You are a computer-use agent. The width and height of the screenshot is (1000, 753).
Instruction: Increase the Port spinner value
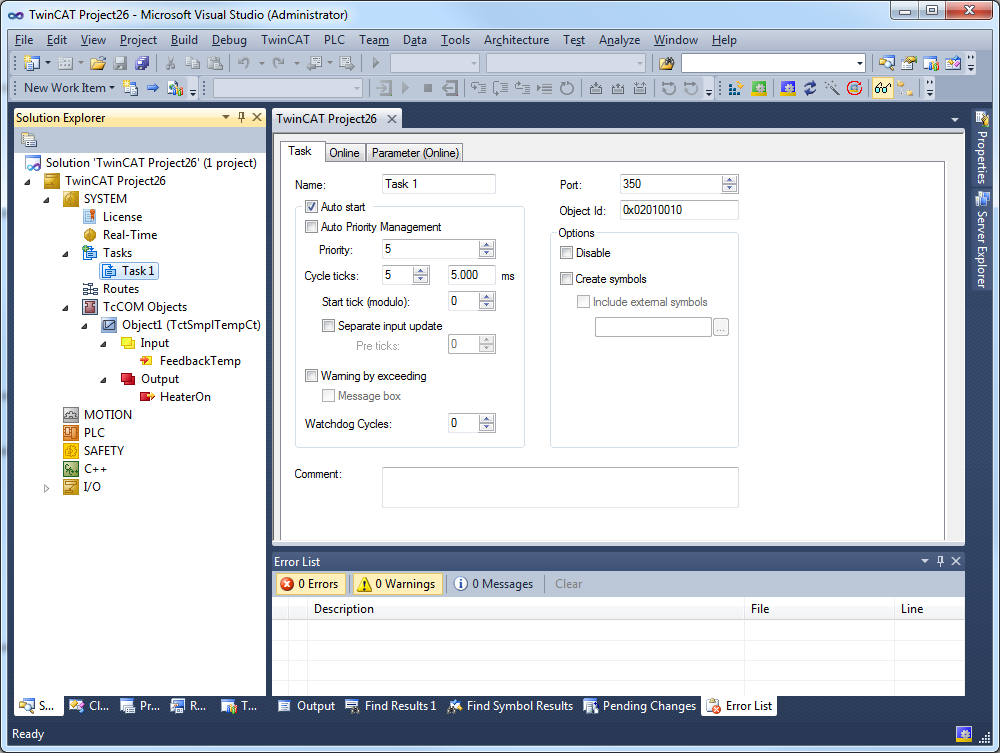(x=729, y=179)
